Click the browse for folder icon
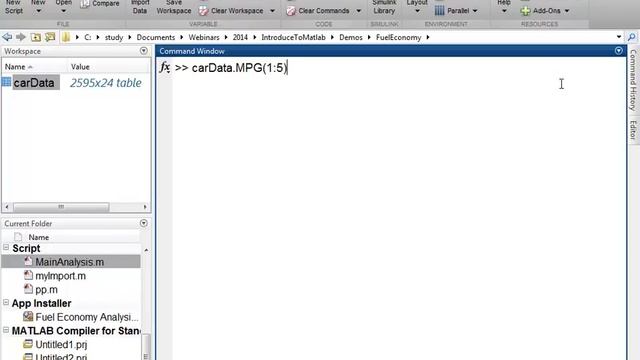Viewport: 640px width, 360px height. 50,38
